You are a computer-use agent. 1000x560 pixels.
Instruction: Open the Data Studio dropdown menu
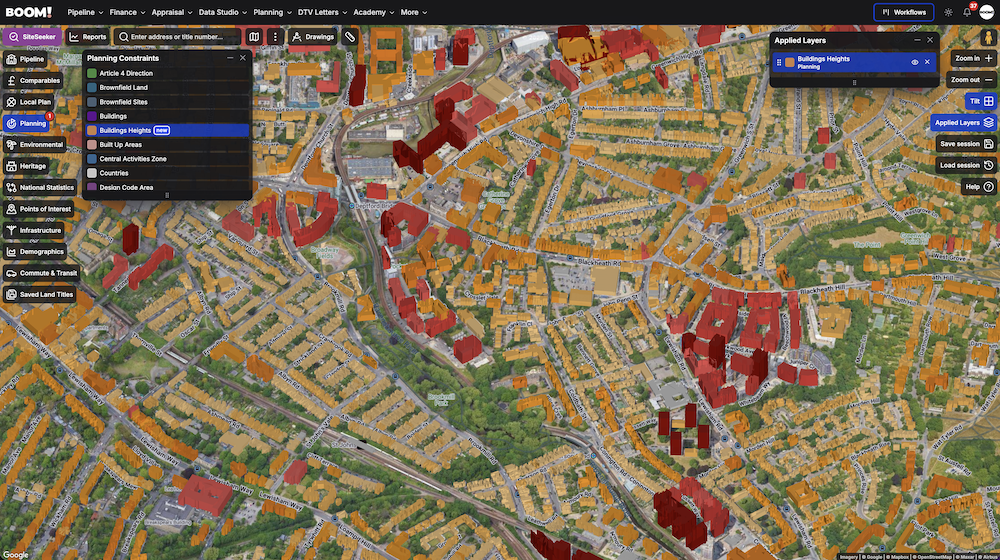[223, 12]
